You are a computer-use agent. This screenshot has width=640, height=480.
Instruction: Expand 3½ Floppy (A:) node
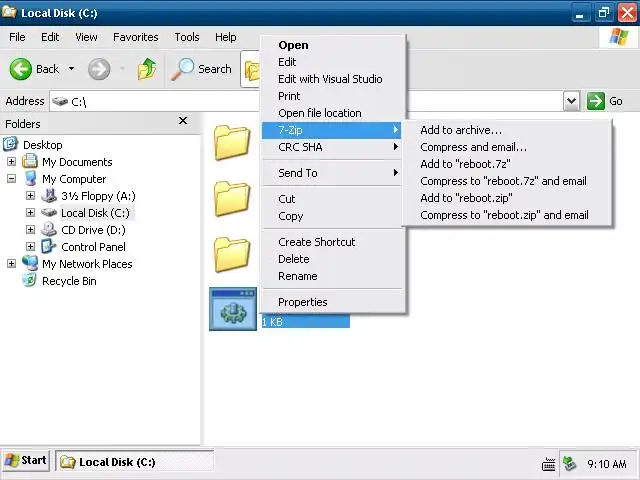point(30,196)
